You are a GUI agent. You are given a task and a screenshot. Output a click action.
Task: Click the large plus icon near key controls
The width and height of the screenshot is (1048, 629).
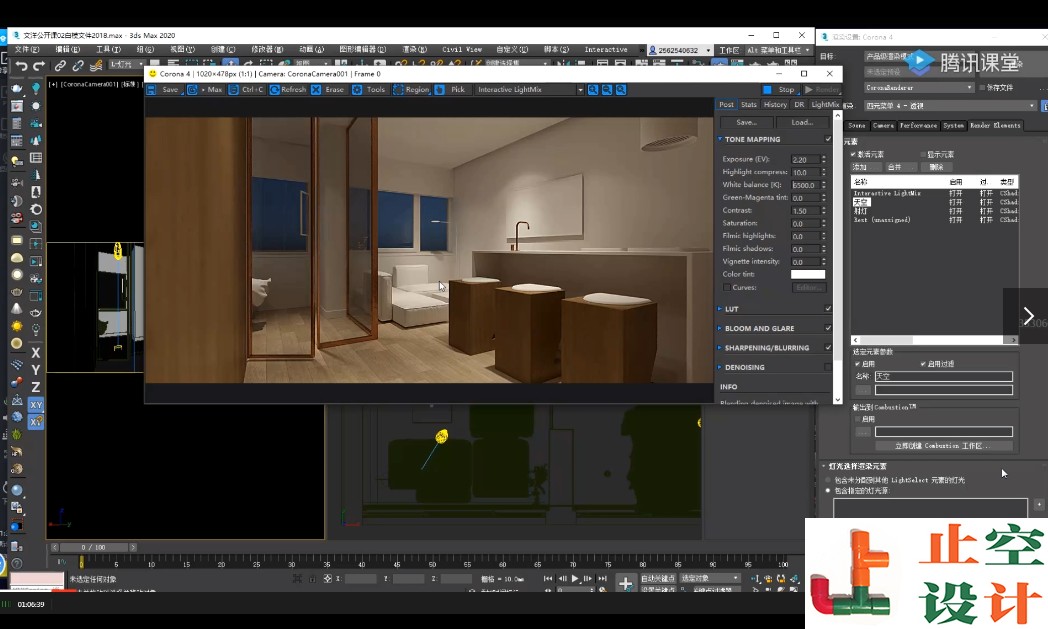625,584
